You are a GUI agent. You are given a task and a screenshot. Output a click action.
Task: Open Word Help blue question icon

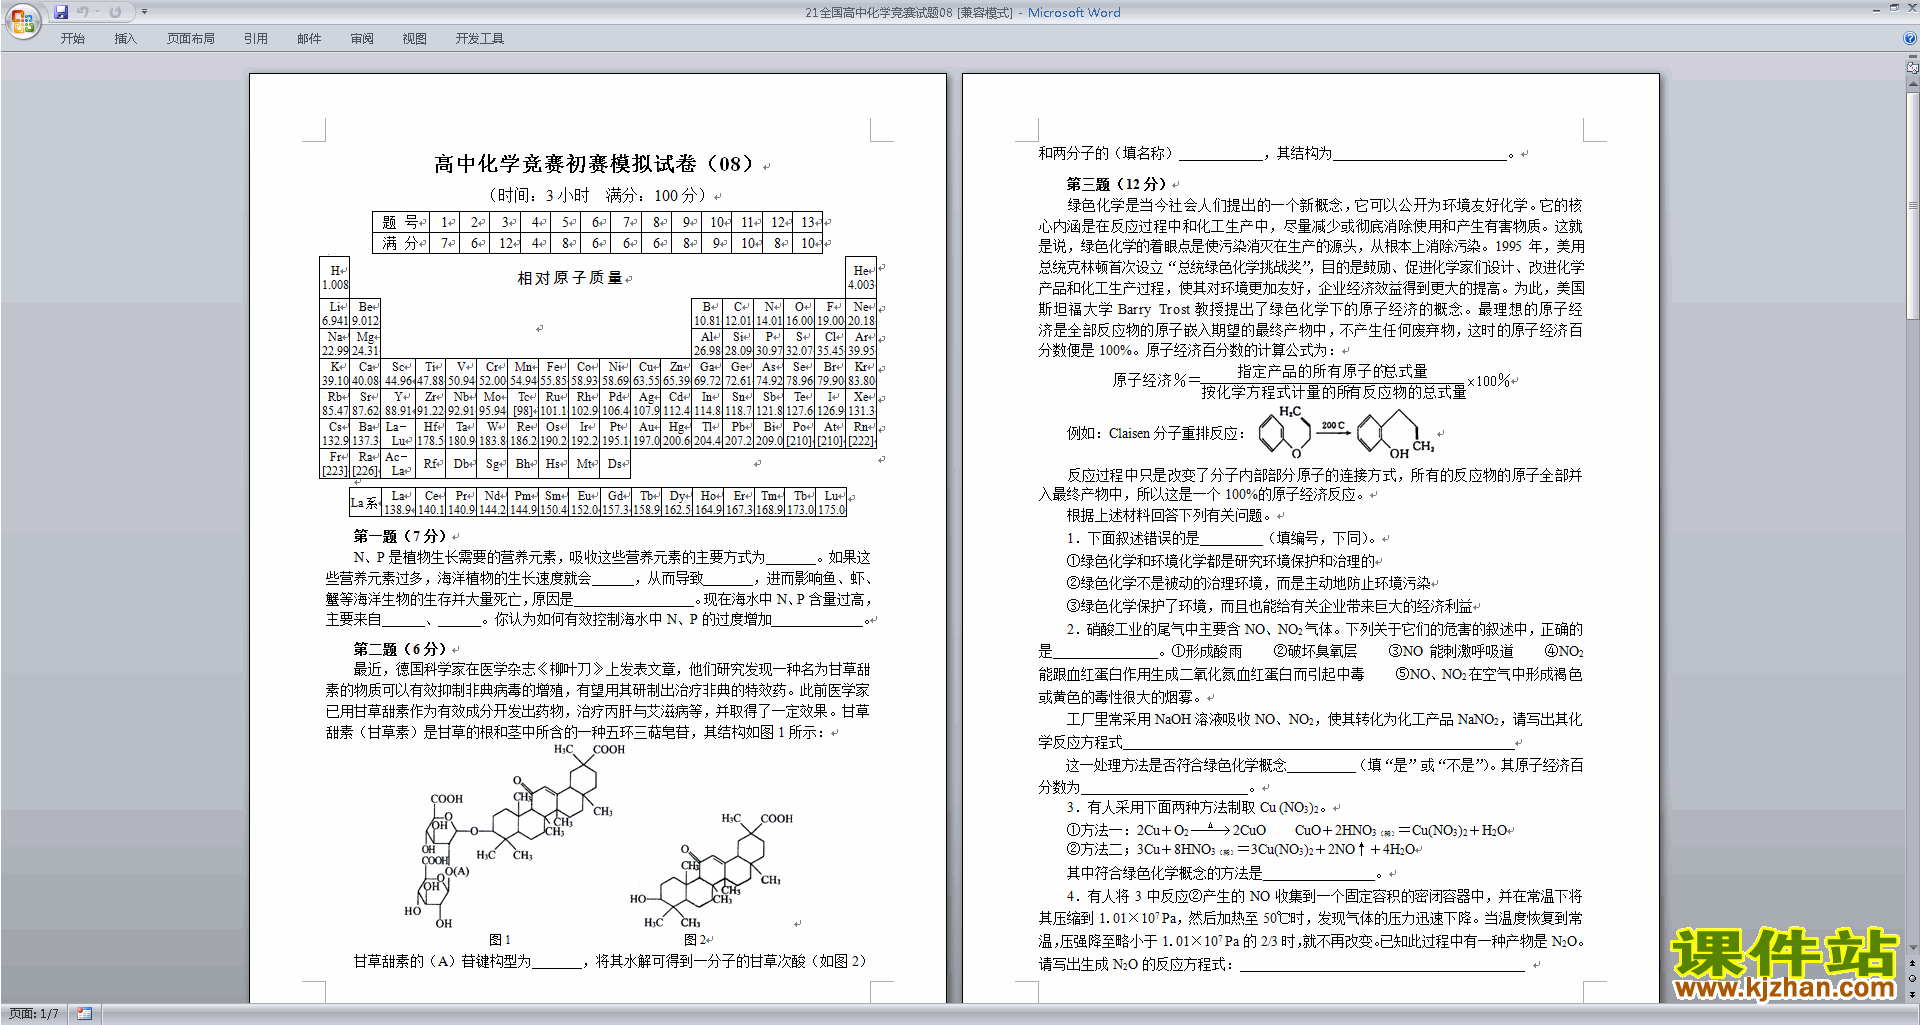click(x=1910, y=38)
